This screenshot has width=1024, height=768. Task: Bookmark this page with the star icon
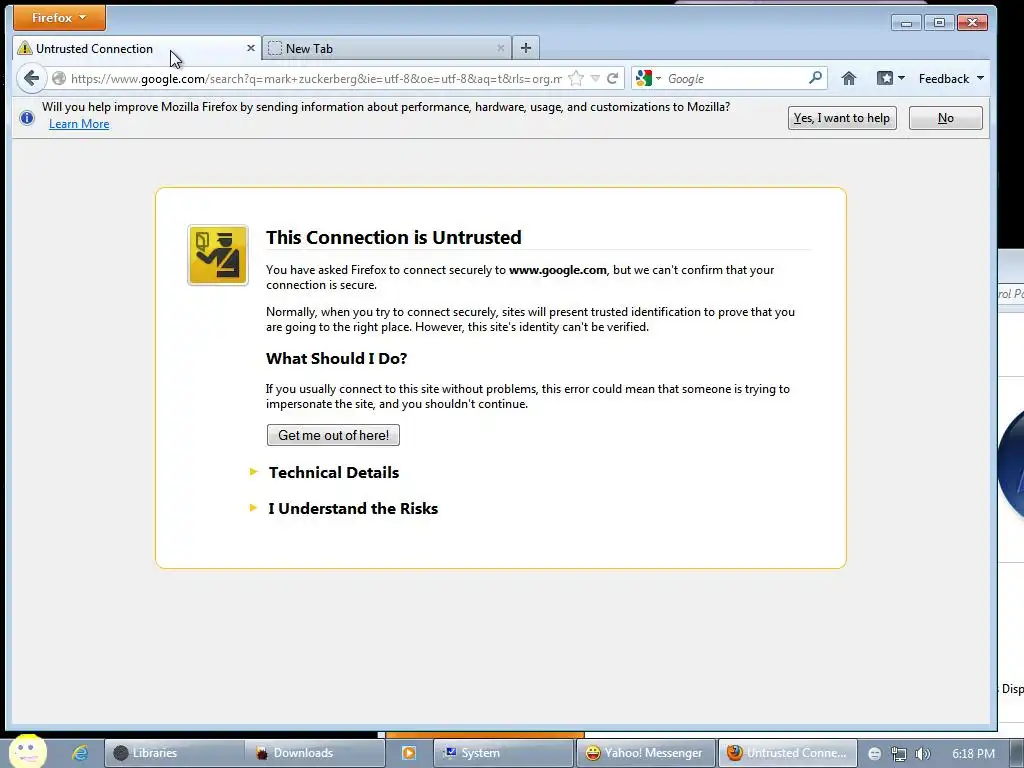pyautogui.click(x=575, y=78)
